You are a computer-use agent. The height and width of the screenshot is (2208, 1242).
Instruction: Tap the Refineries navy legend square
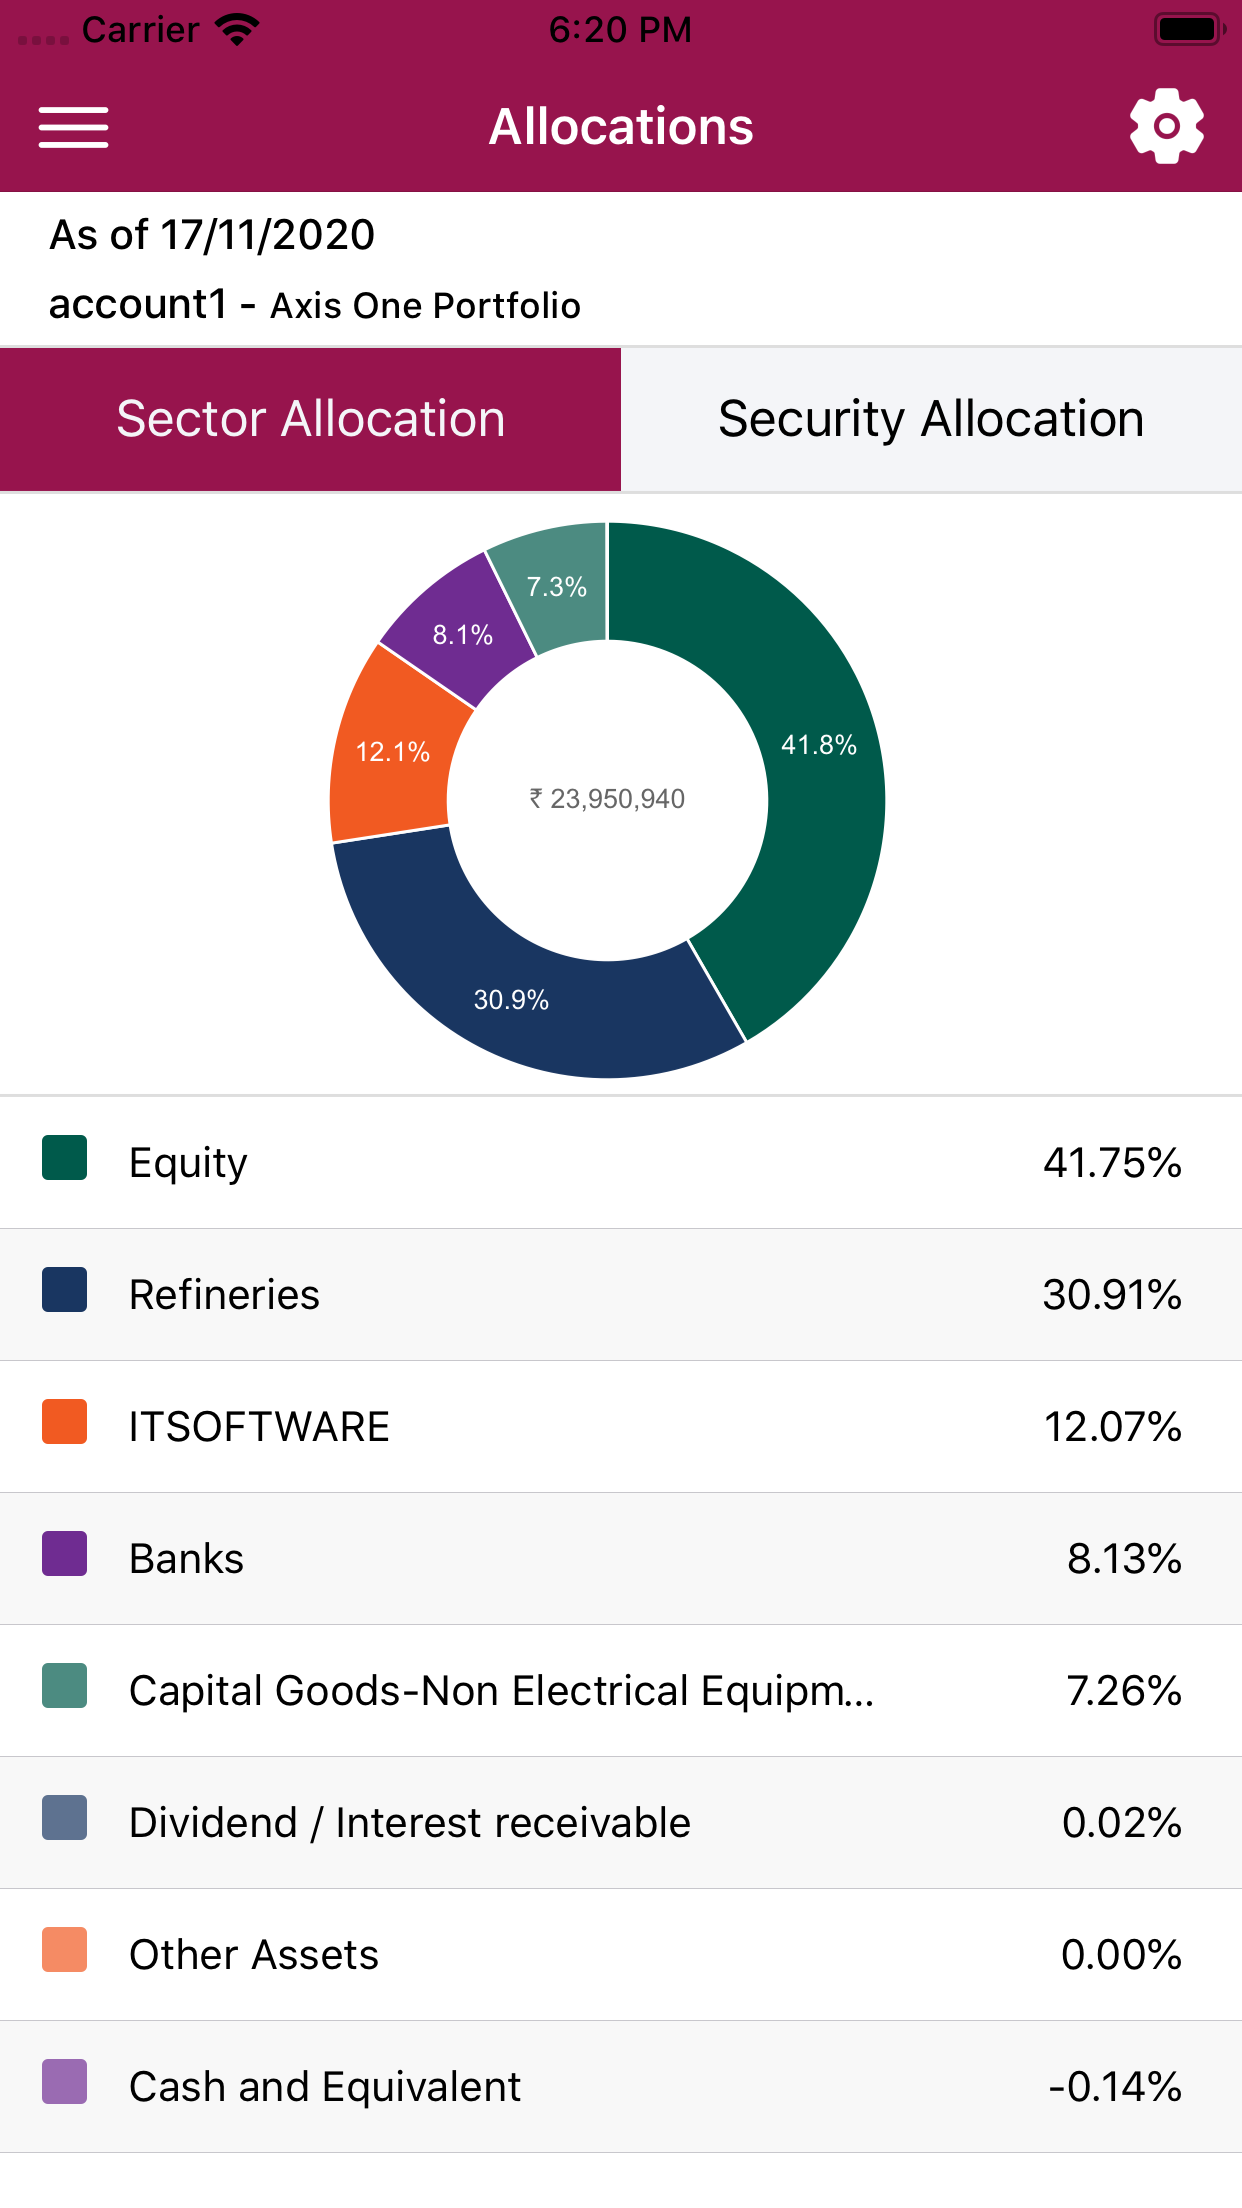[x=65, y=1294]
